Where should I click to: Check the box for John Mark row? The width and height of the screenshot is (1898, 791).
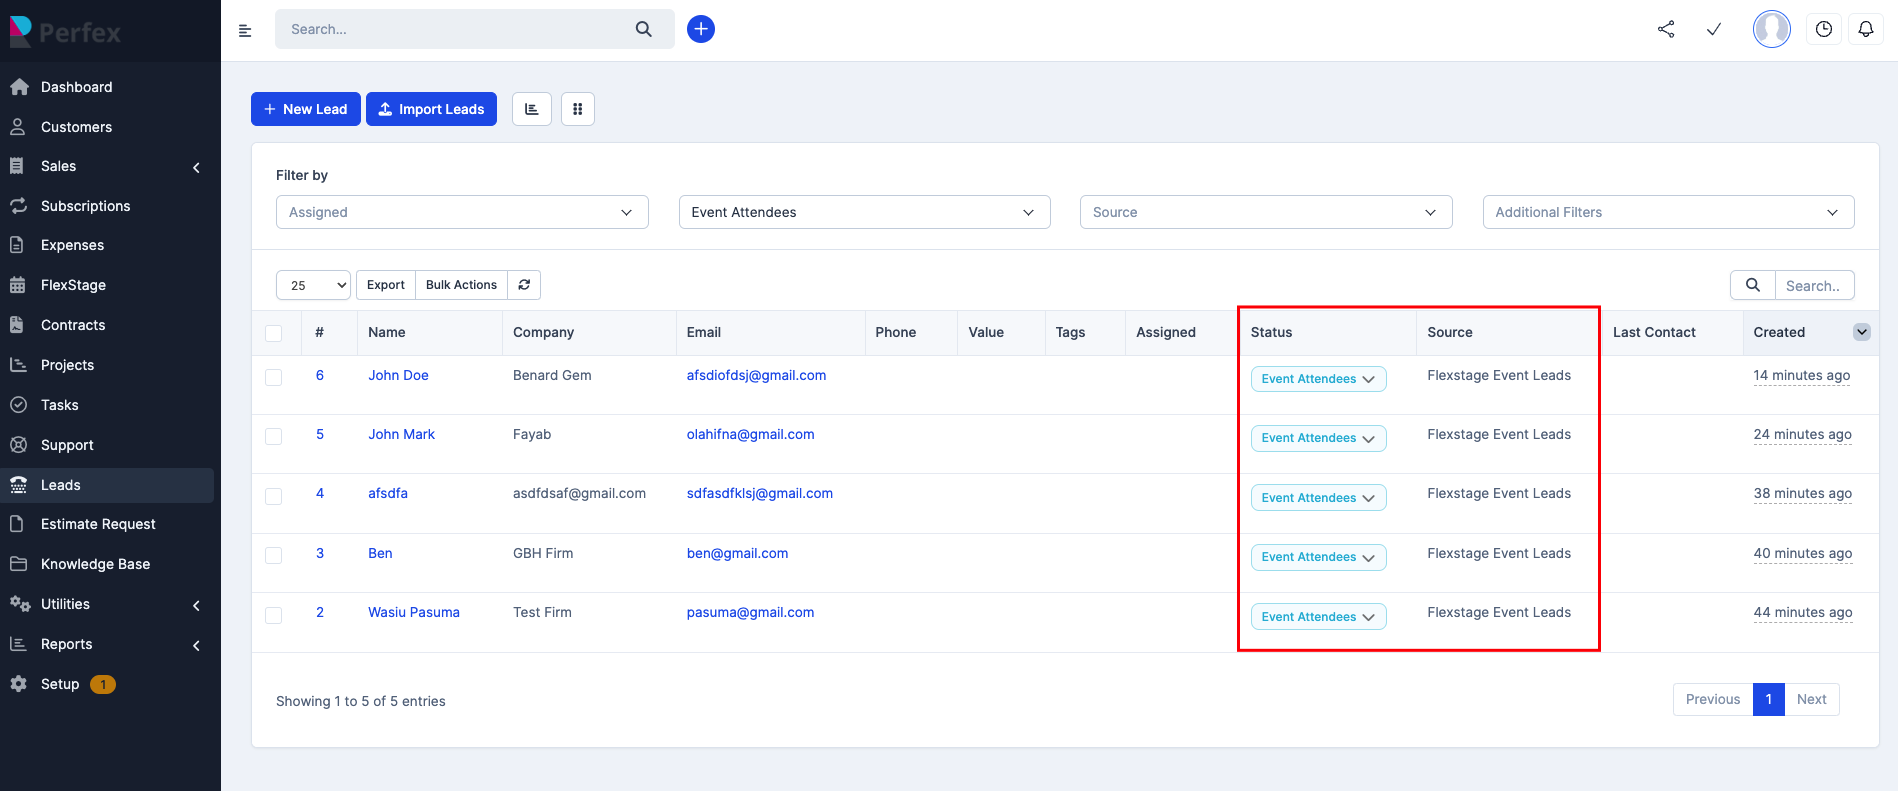[273, 436]
